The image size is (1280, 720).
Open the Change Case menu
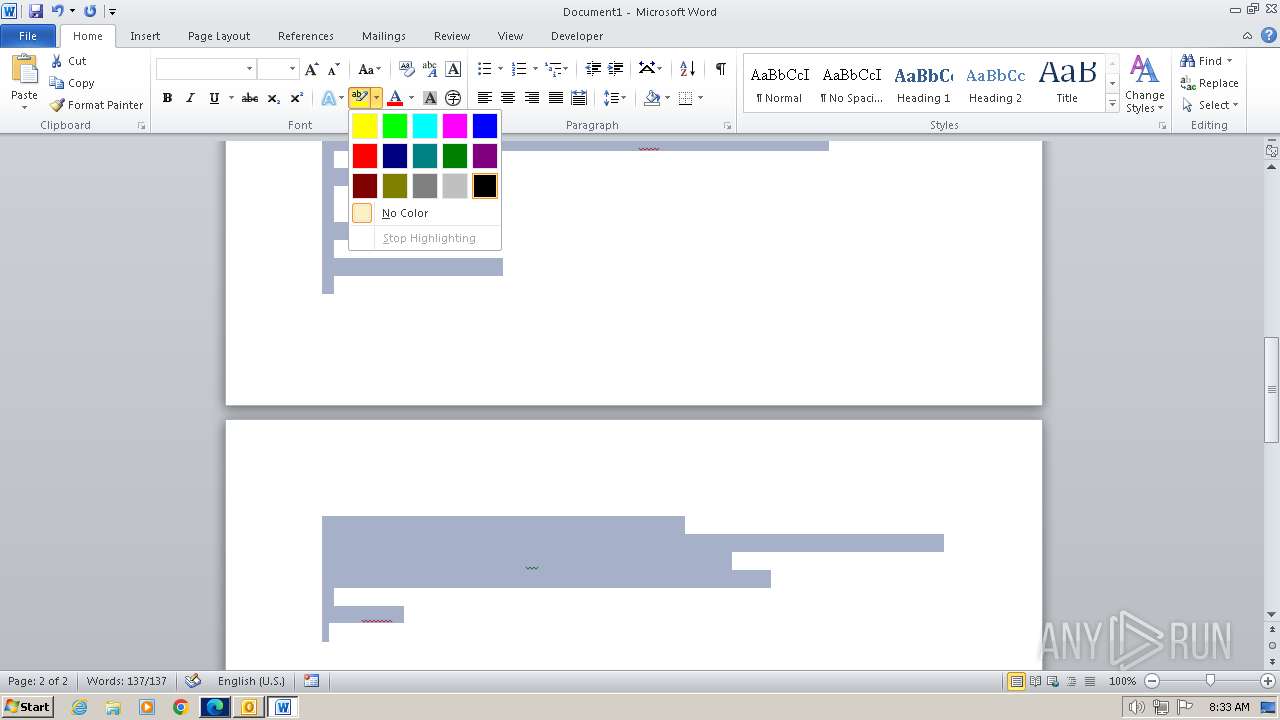click(369, 69)
